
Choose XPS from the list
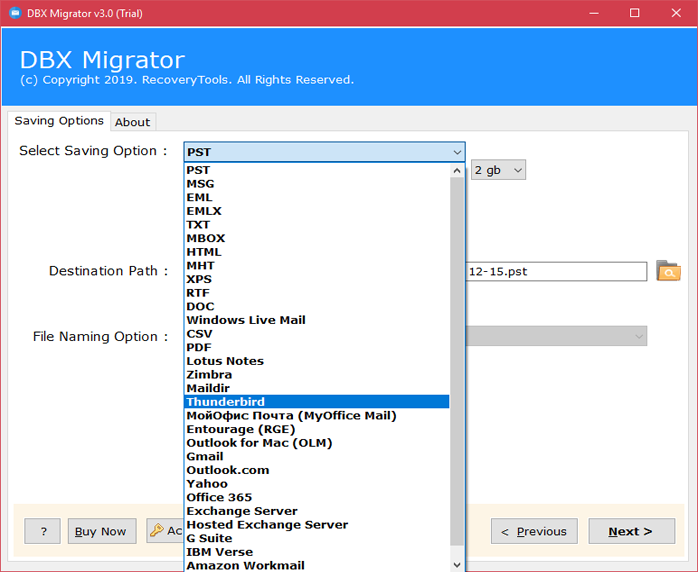[x=317, y=279]
